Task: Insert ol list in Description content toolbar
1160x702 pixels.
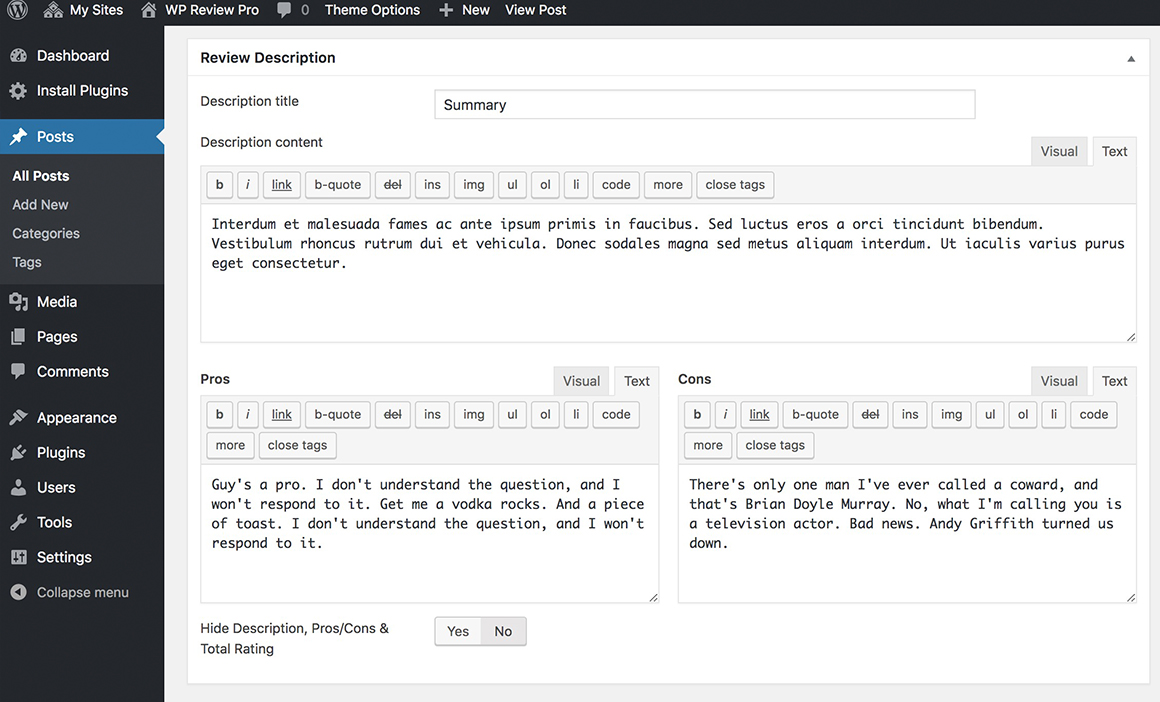Action: click(545, 185)
